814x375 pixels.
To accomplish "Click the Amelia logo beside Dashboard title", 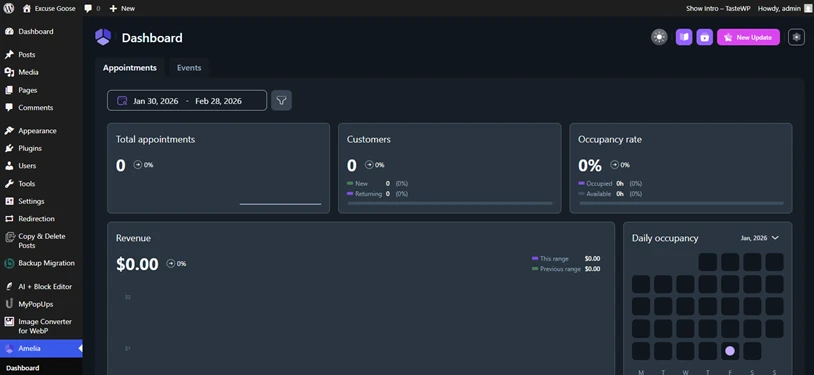I will 103,37.
